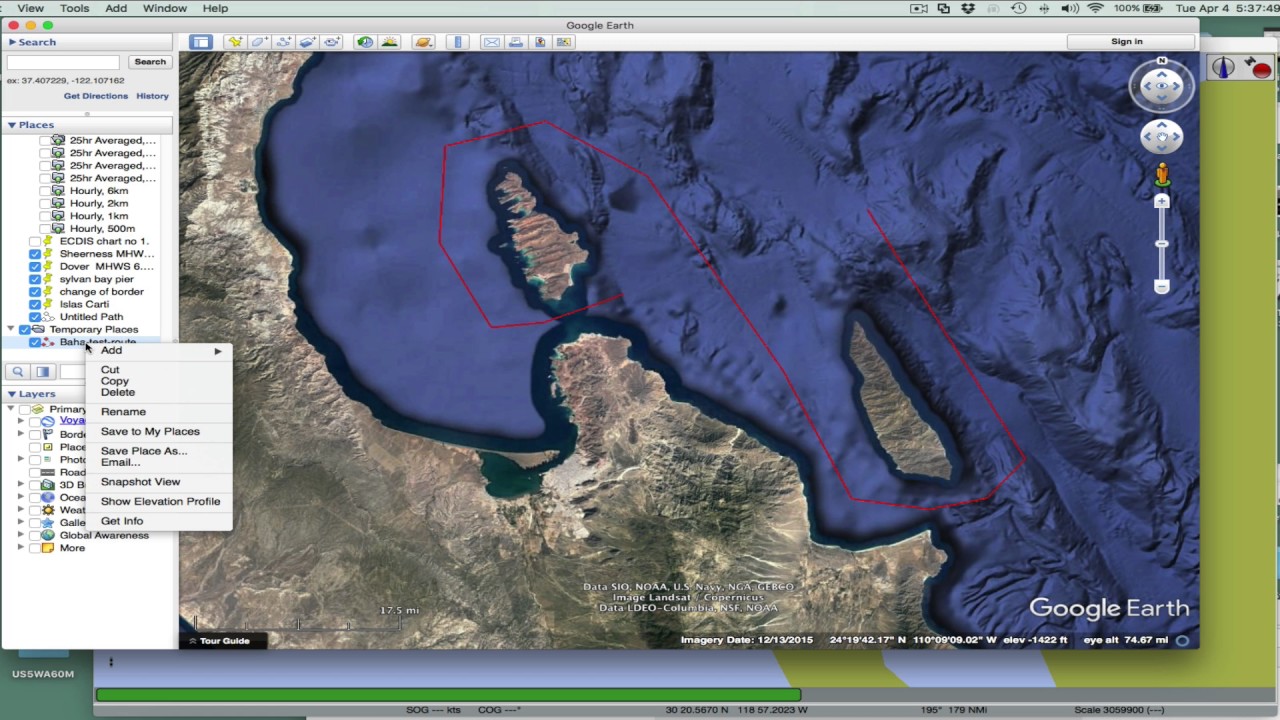Viewport: 1280px width, 720px height.
Task: Click the zoom out minus button
Action: 1161,287
